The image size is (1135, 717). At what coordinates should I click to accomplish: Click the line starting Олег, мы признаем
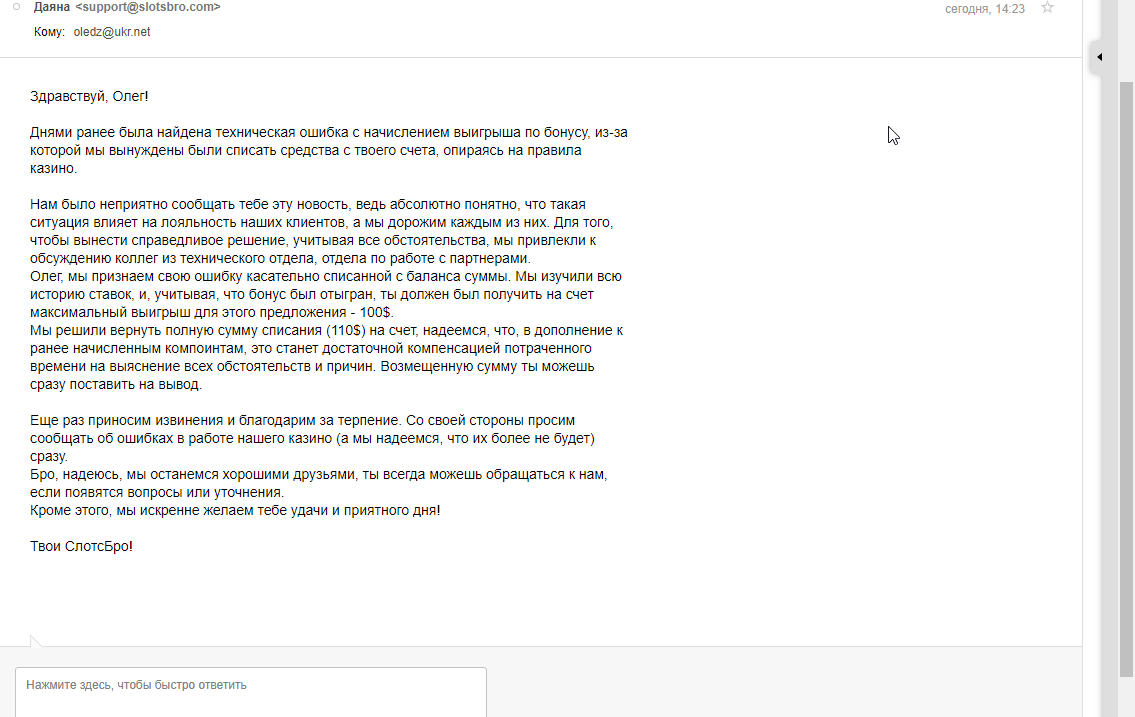[x=326, y=276]
